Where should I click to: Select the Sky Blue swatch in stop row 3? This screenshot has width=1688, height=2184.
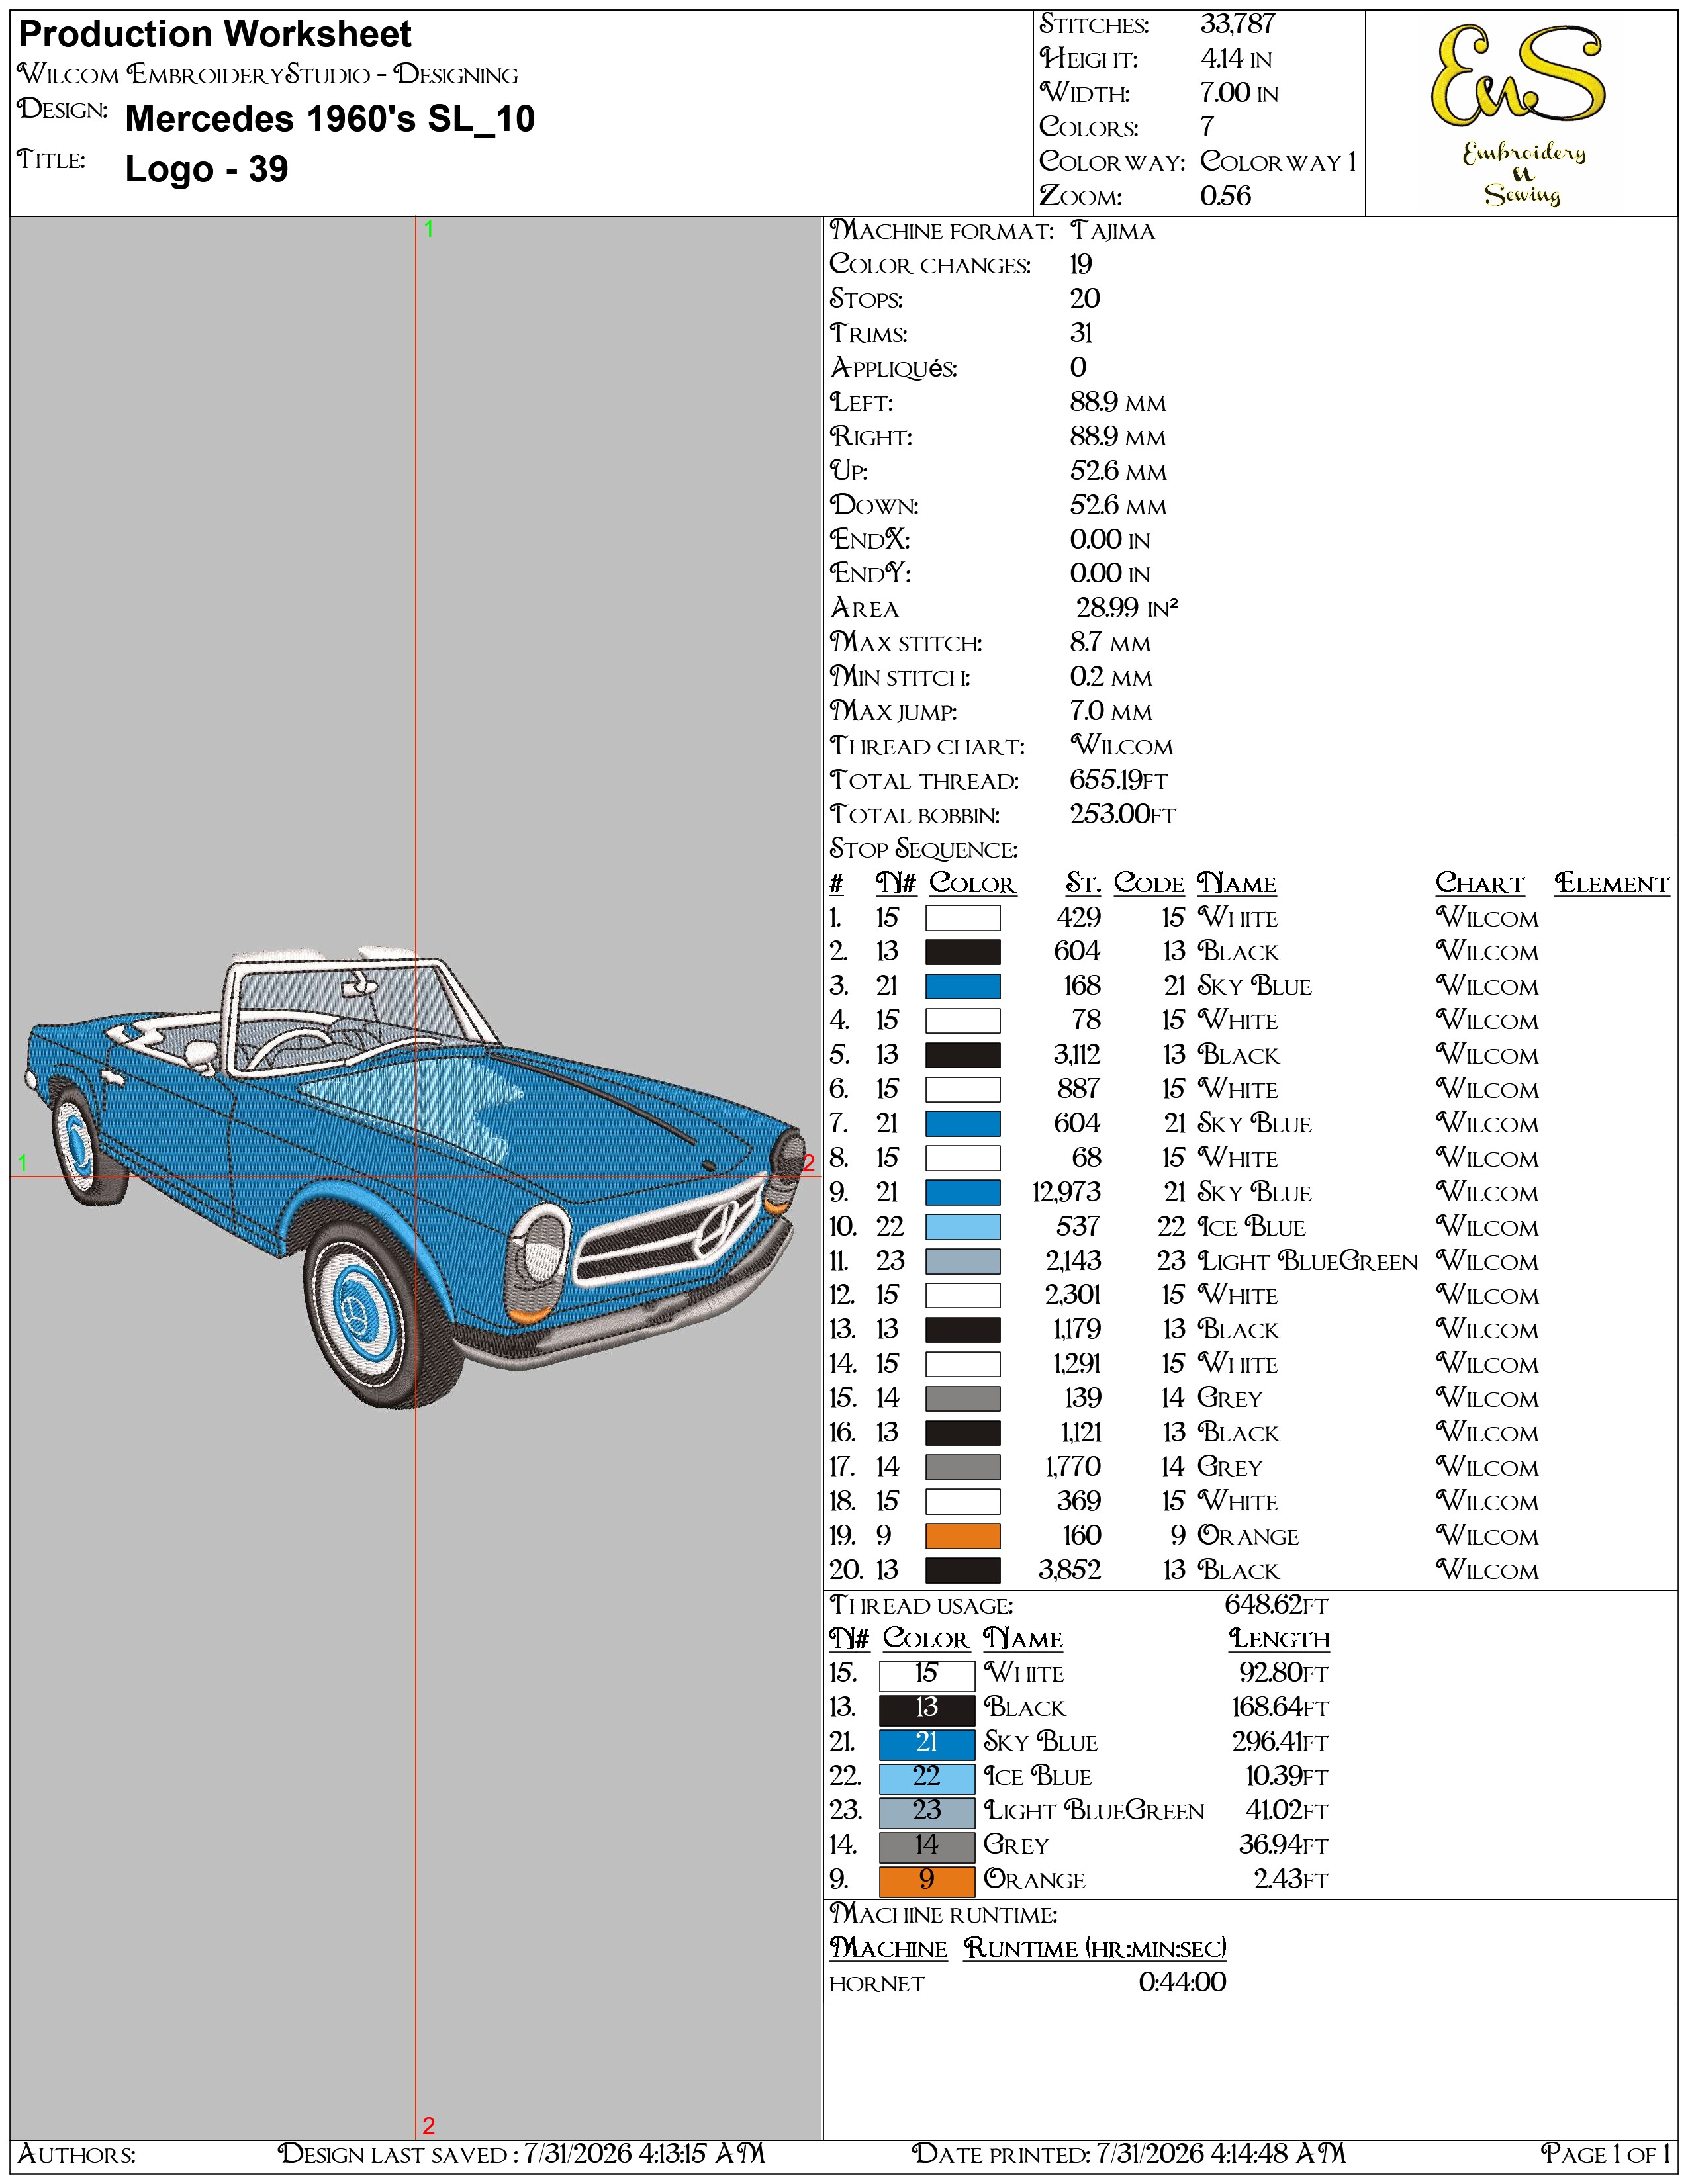click(962, 986)
